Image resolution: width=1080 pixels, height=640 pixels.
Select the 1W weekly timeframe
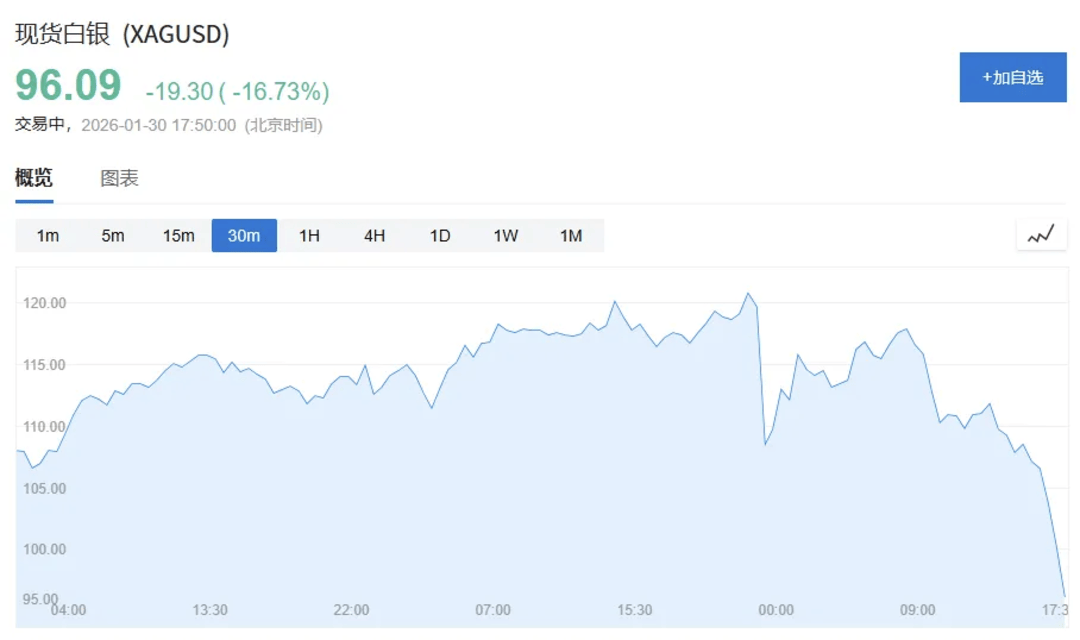click(x=505, y=235)
